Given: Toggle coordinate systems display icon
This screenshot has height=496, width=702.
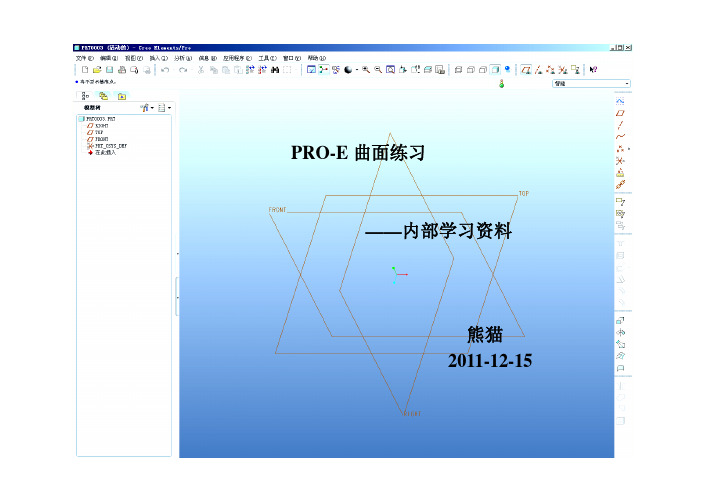Looking at the screenshot, I should pos(563,69).
